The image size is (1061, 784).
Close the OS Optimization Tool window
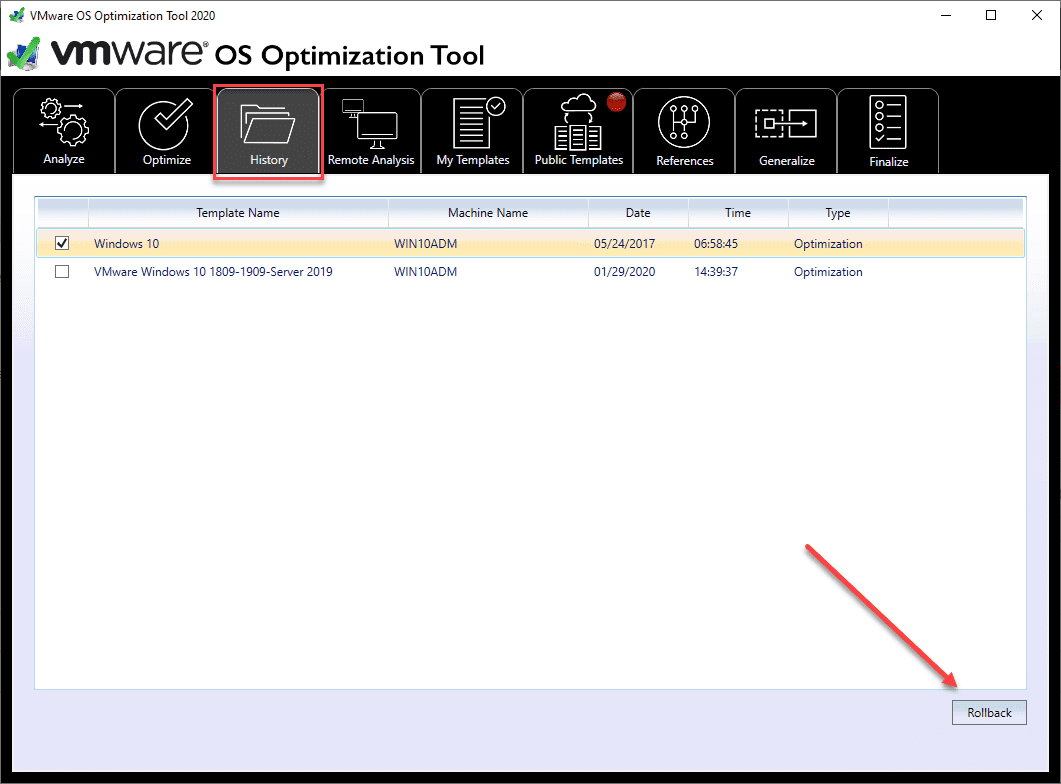(1037, 15)
